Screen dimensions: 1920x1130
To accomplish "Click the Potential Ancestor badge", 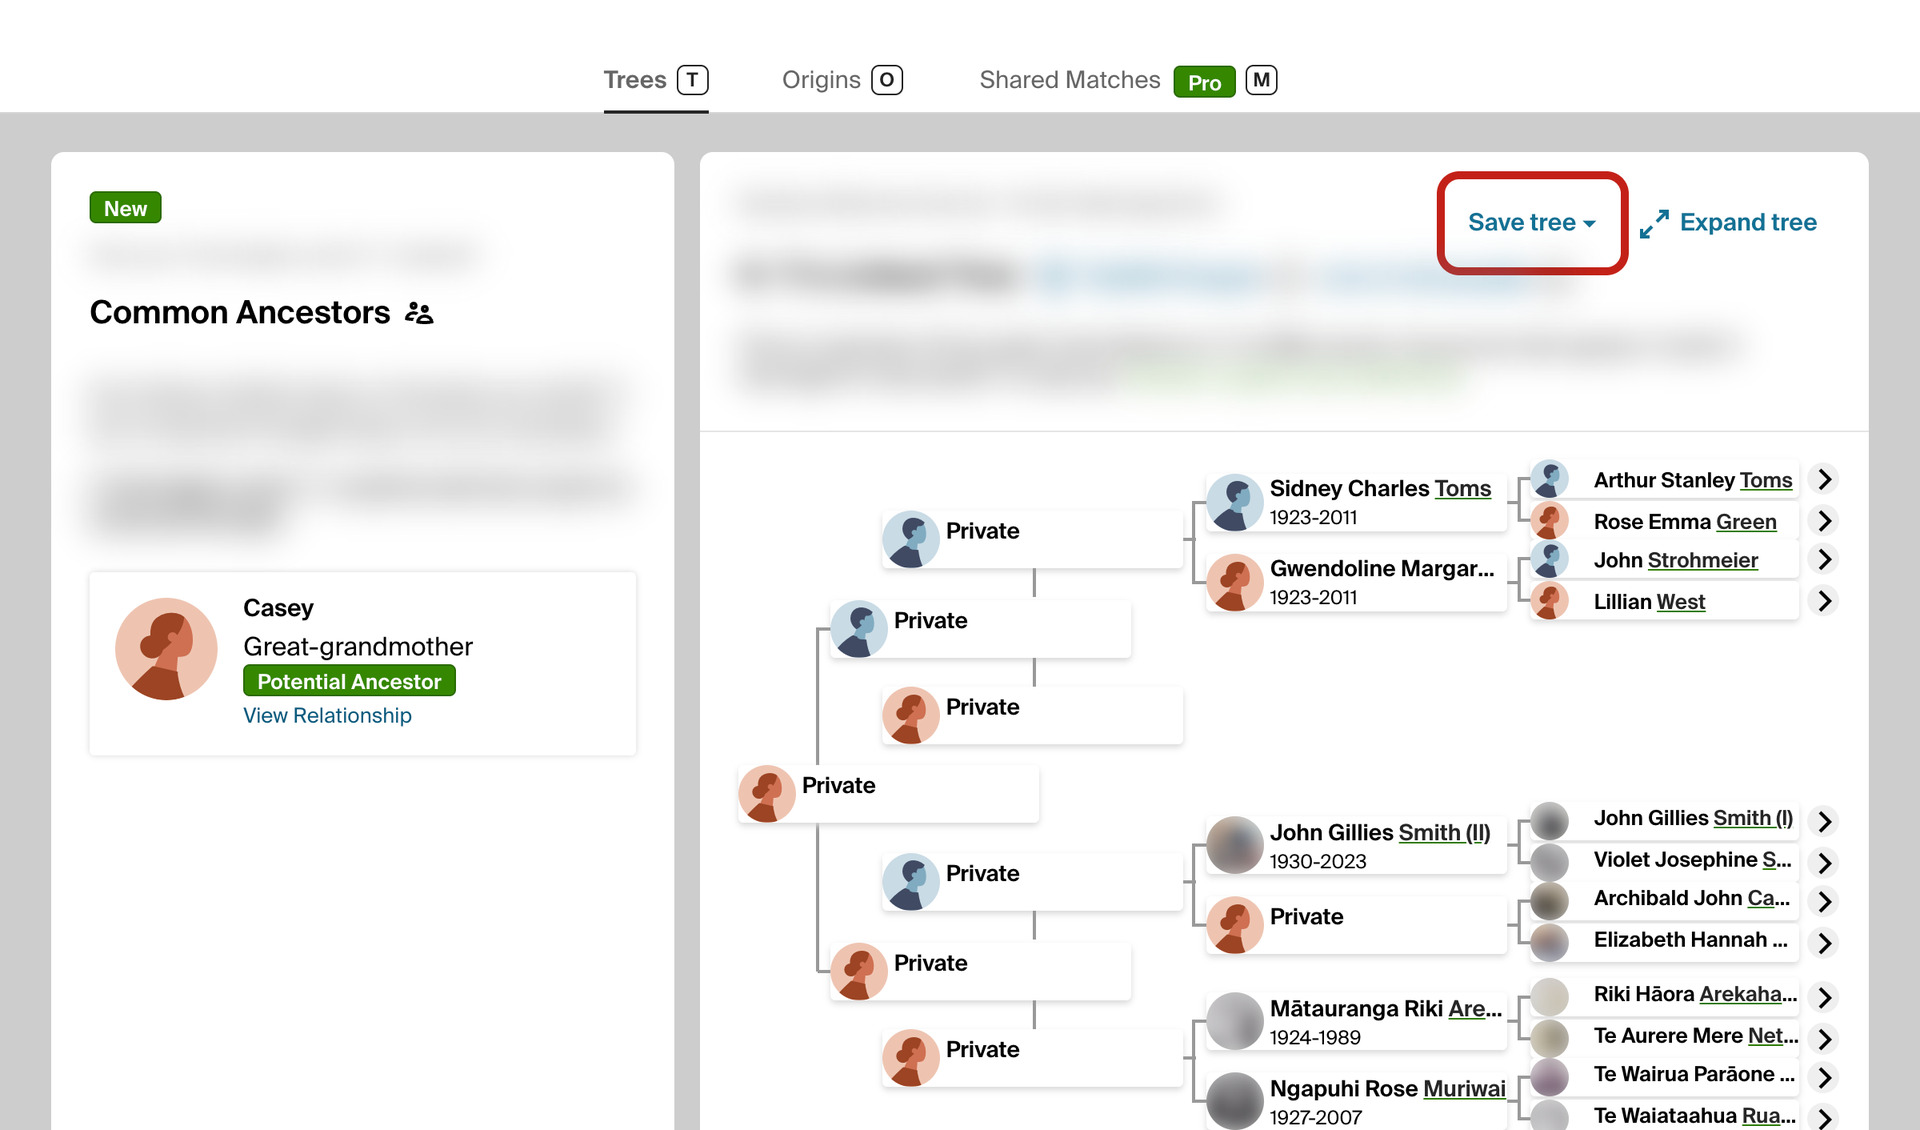I will [x=349, y=681].
